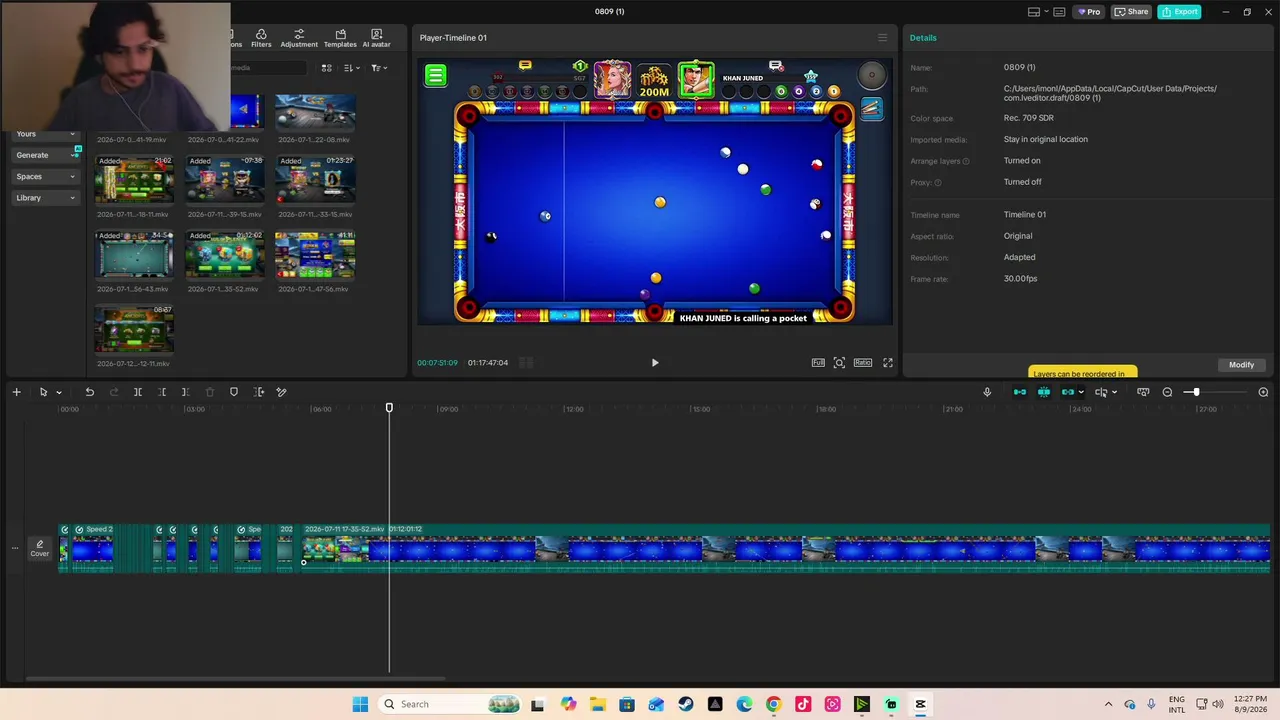Image resolution: width=1280 pixels, height=720 pixels.
Task: Expand the Spaces section
Action: click(x=45, y=177)
